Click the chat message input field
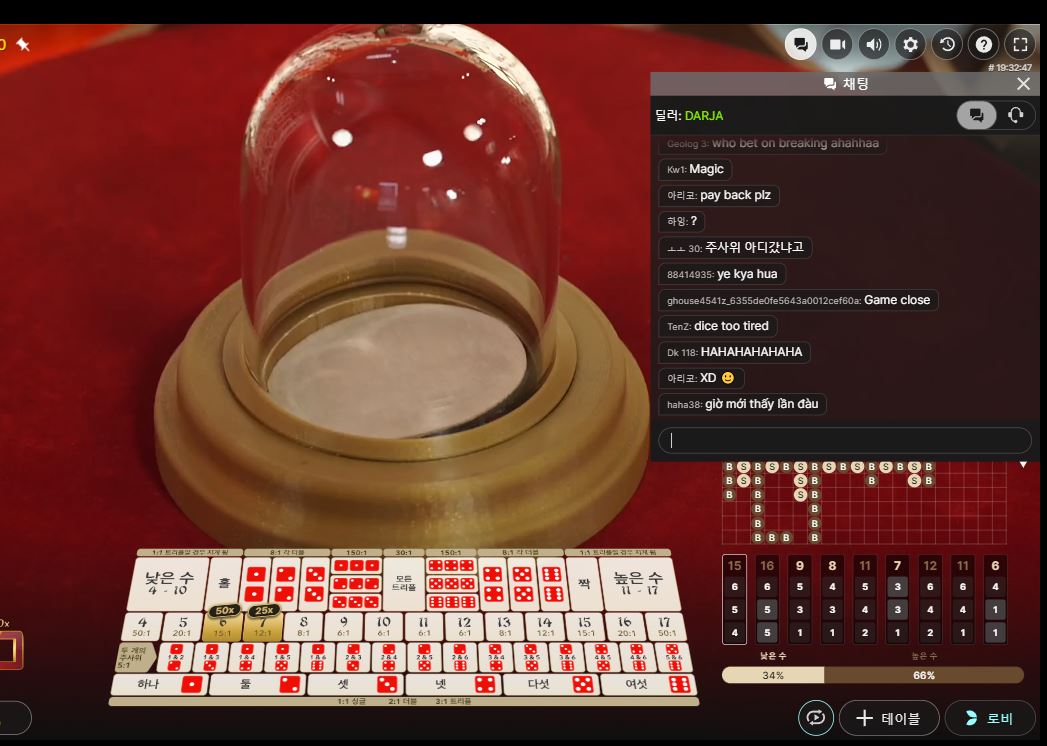 coord(845,441)
